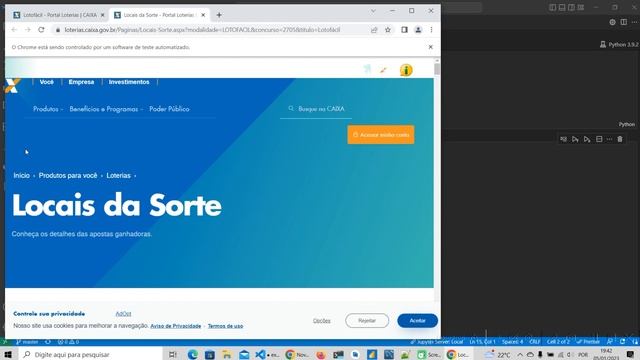Open Loterias breadcrumb link
Viewport: 640px width, 360px height.
tap(118, 176)
